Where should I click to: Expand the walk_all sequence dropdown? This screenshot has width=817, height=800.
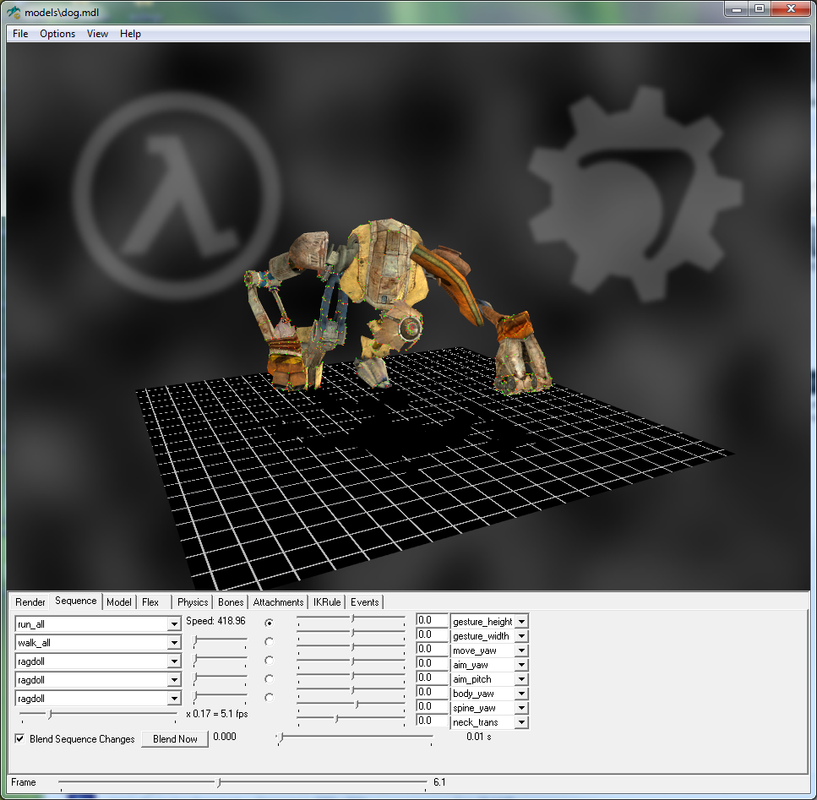[x=174, y=643]
